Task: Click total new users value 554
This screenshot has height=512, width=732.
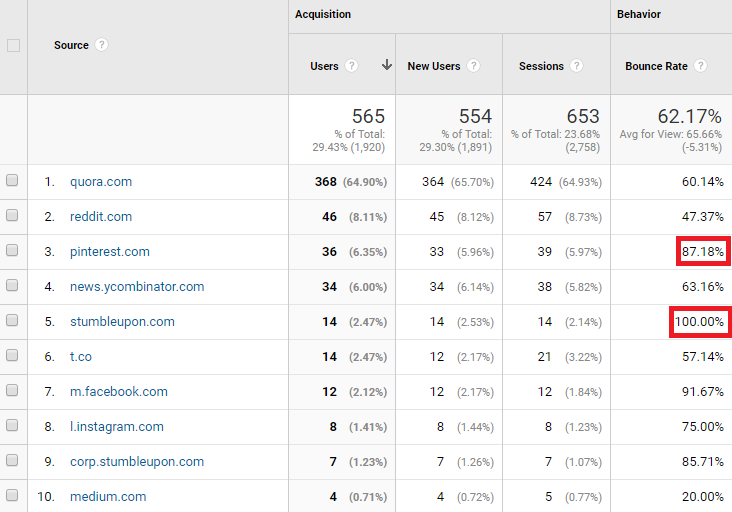Action: [x=475, y=116]
